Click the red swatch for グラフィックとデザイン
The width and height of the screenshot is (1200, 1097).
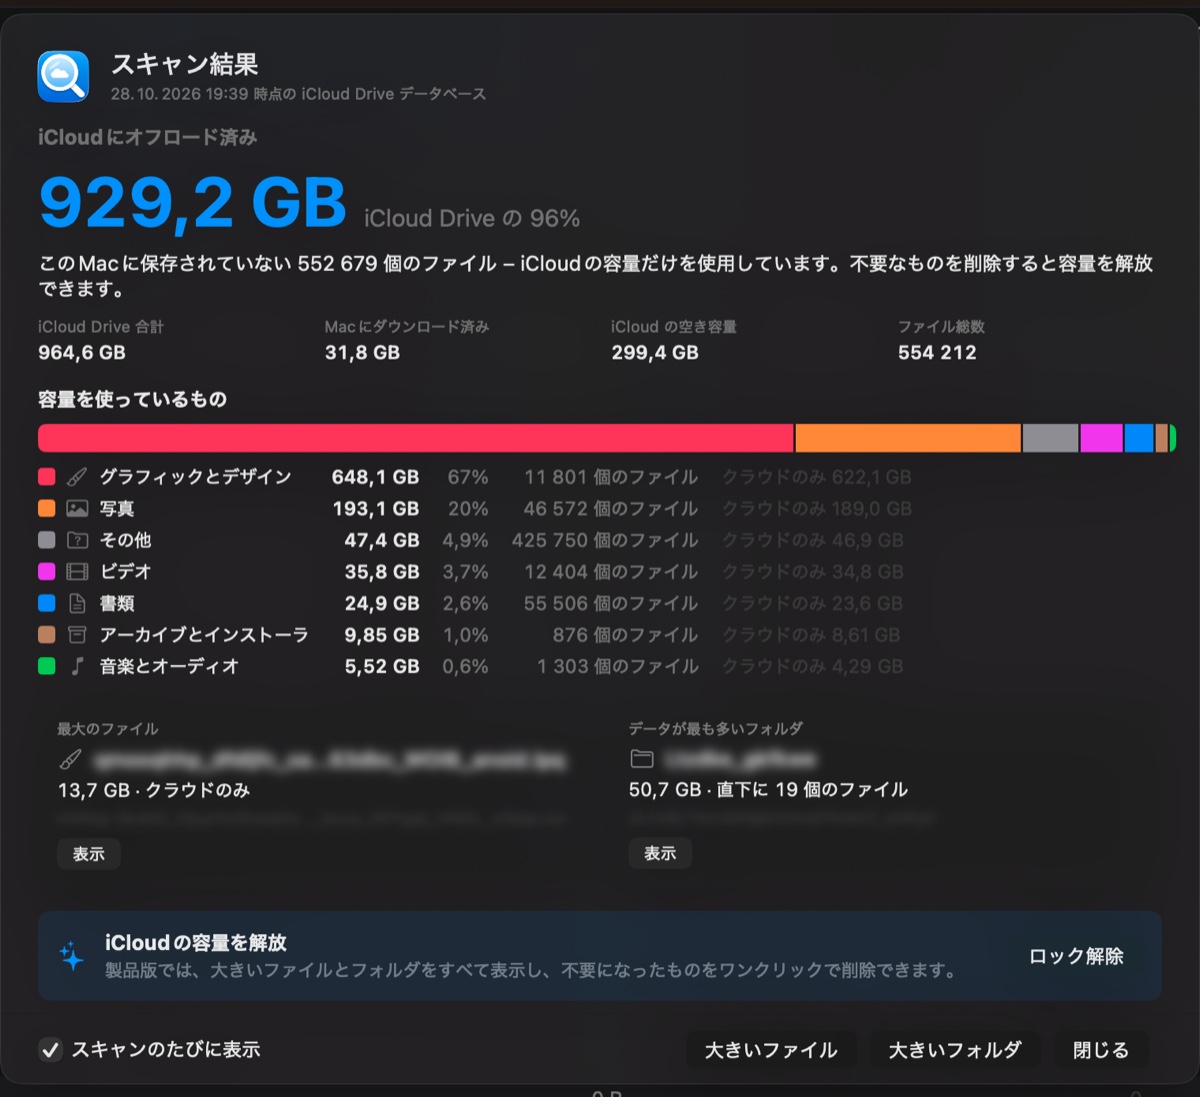[46, 477]
